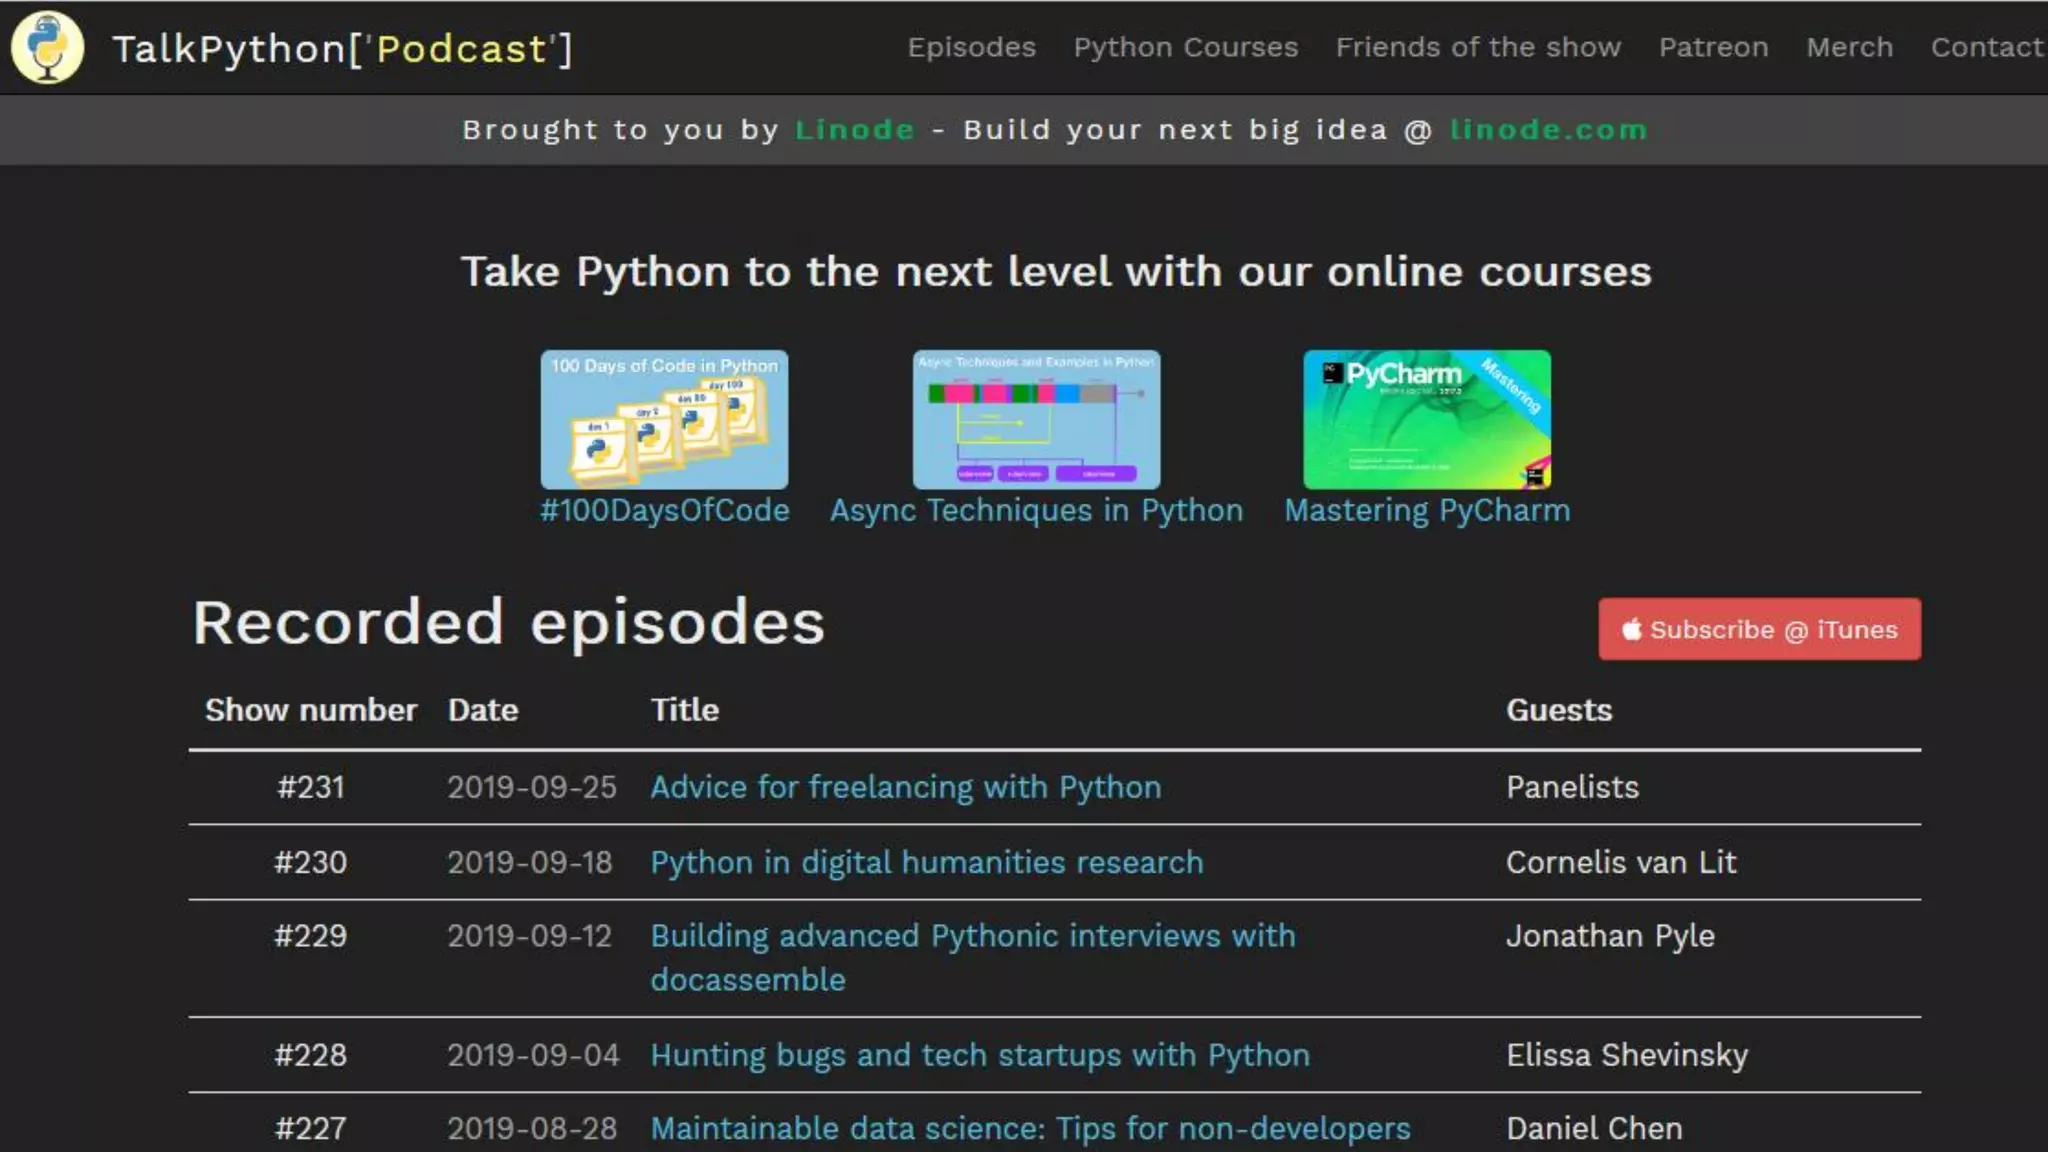
Task: Click the date 2019-09-12
Action: pos(529,936)
